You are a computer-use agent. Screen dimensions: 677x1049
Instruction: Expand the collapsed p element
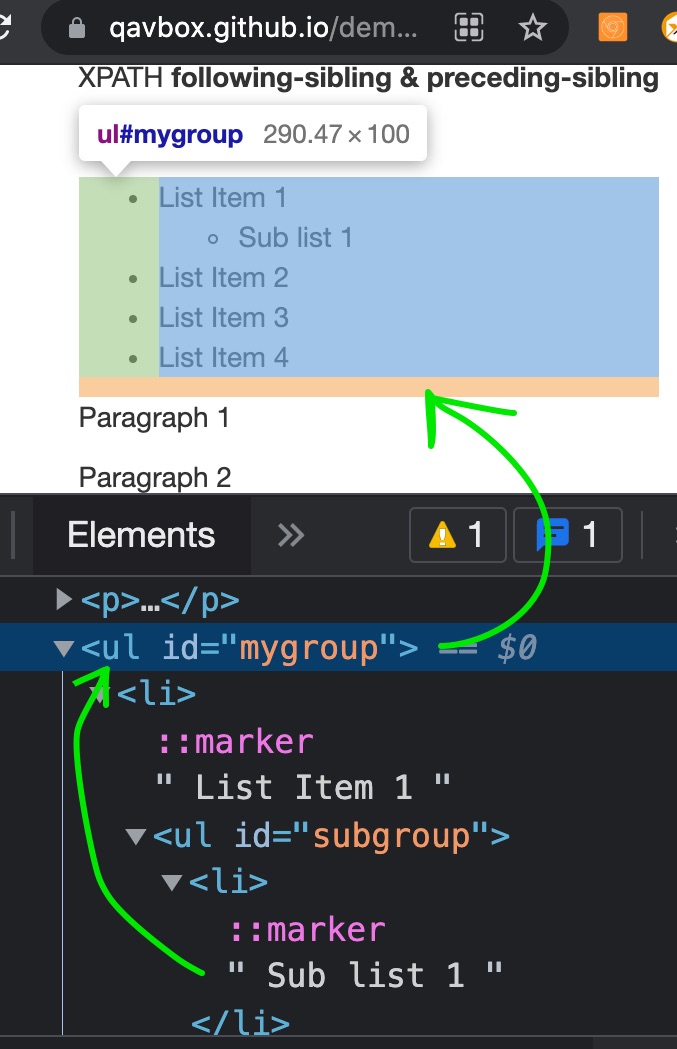pos(64,599)
